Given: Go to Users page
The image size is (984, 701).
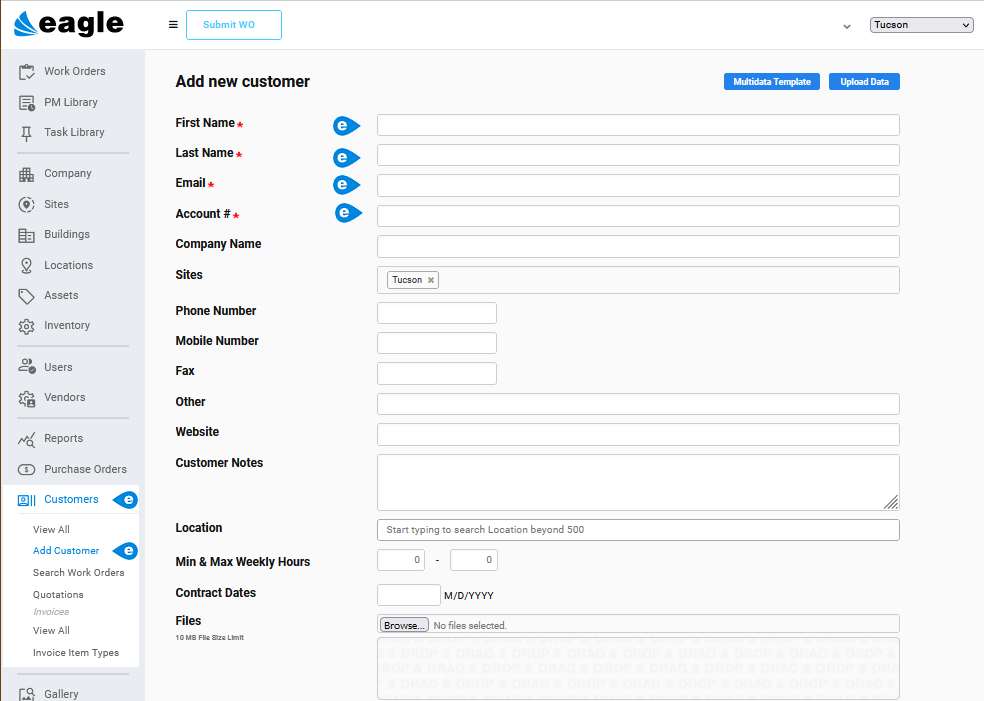Looking at the screenshot, I should point(58,367).
